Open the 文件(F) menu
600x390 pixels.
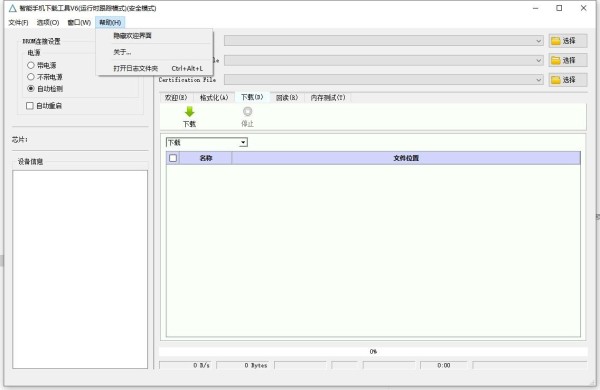click(18, 23)
